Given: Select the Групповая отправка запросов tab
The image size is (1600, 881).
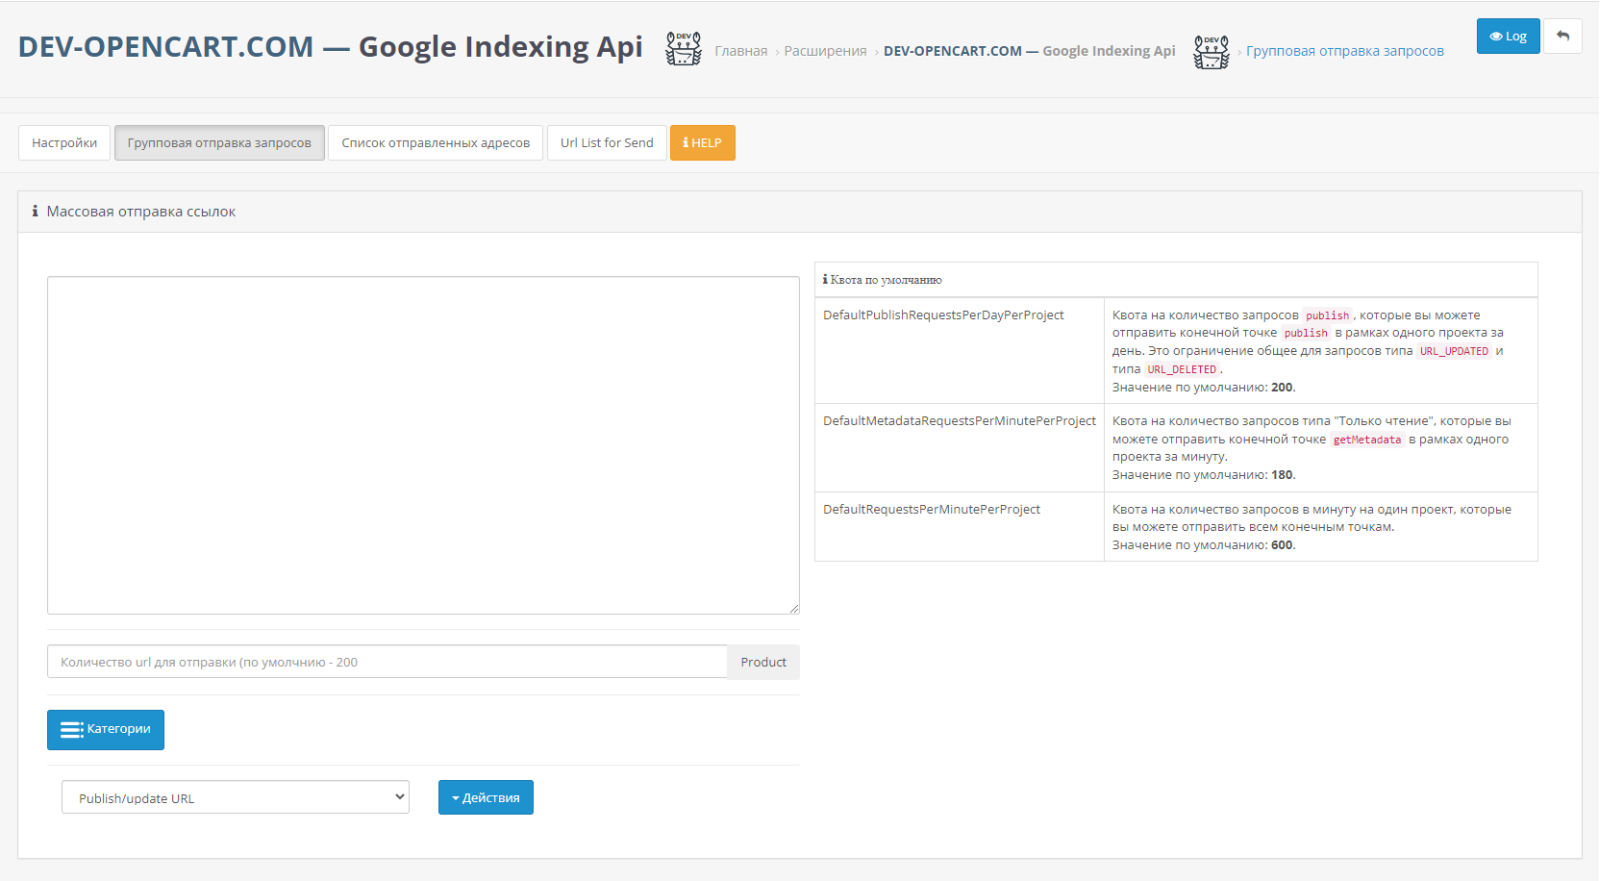Looking at the screenshot, I should point(219,143).
